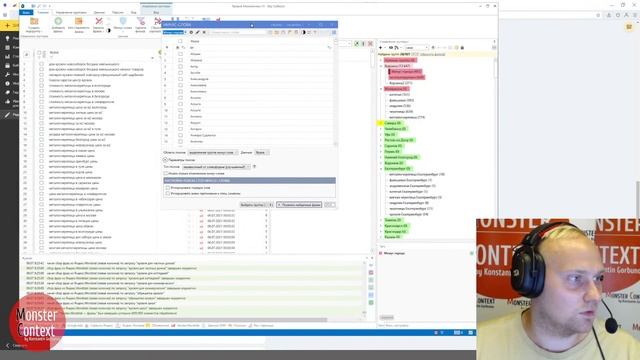Click the lock icon in groups panel toolbar
The height and width of the screenshot is (360, 640).
(462, 48)
